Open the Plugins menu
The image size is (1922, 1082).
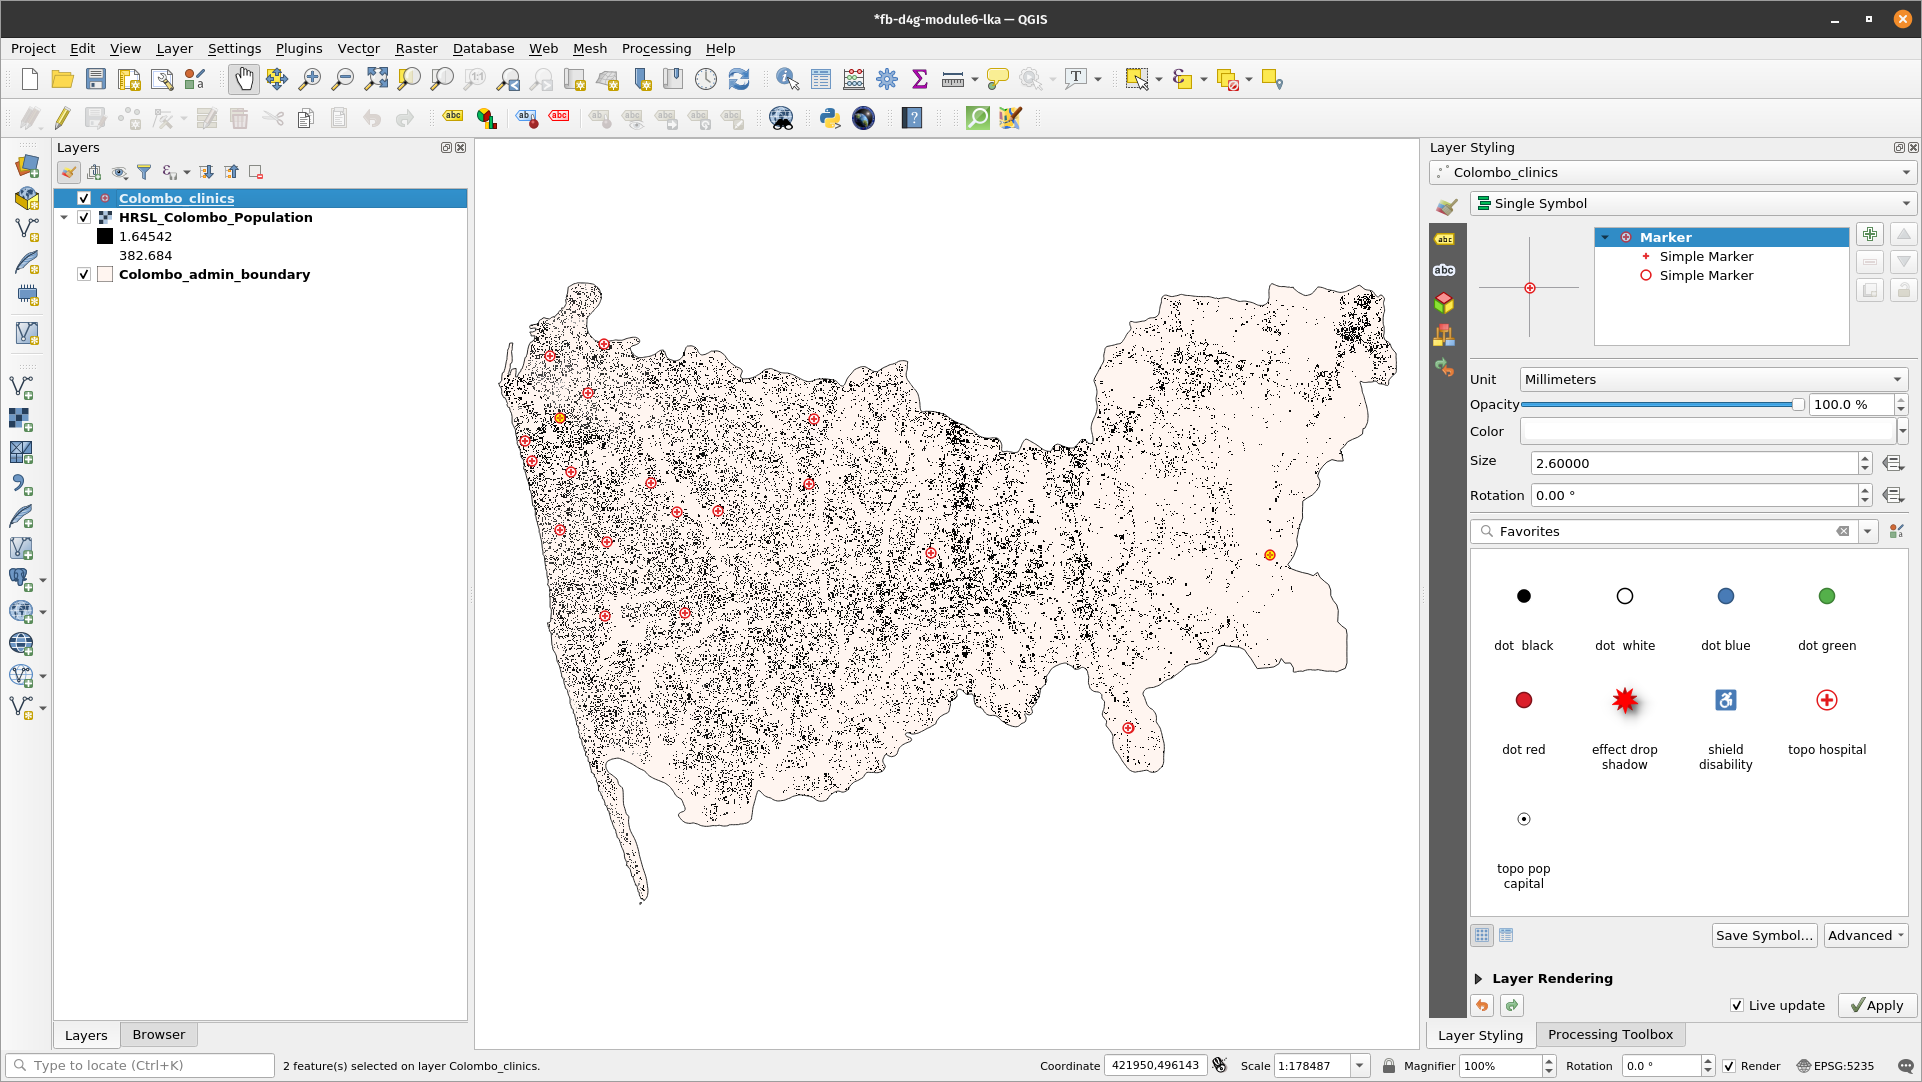click(x=298, y=48)
